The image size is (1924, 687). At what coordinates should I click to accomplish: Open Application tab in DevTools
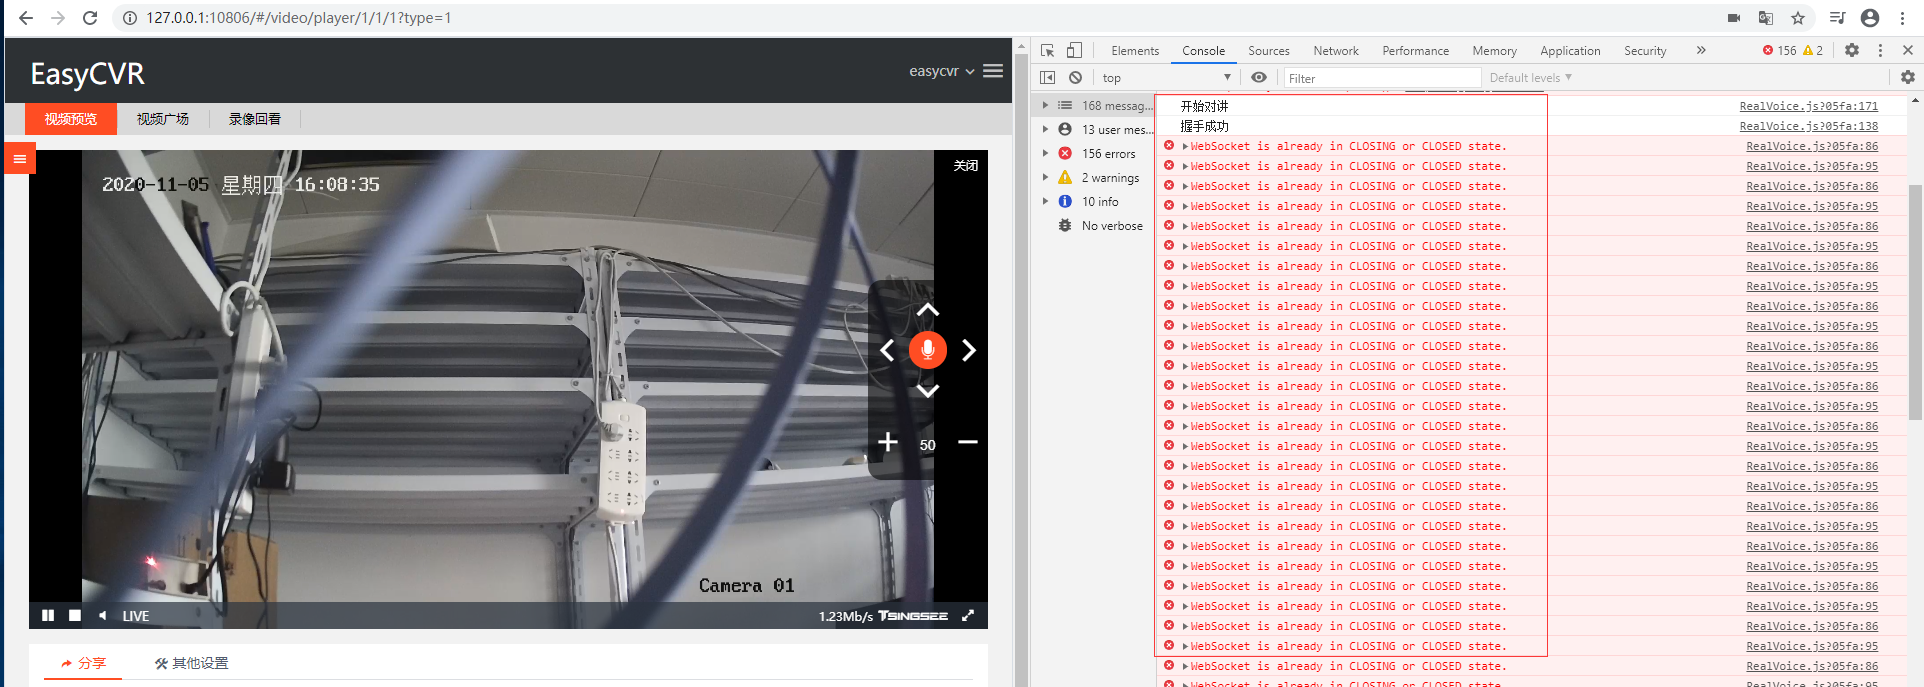click(1570, 50)
